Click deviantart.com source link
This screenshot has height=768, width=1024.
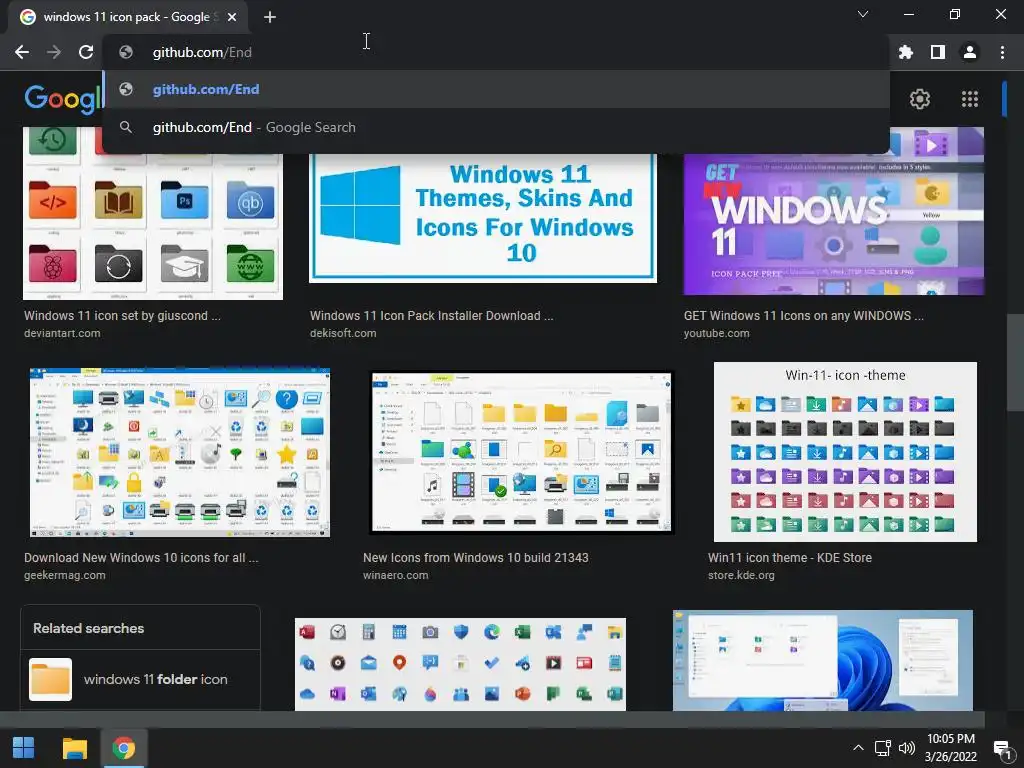(62, 333)
